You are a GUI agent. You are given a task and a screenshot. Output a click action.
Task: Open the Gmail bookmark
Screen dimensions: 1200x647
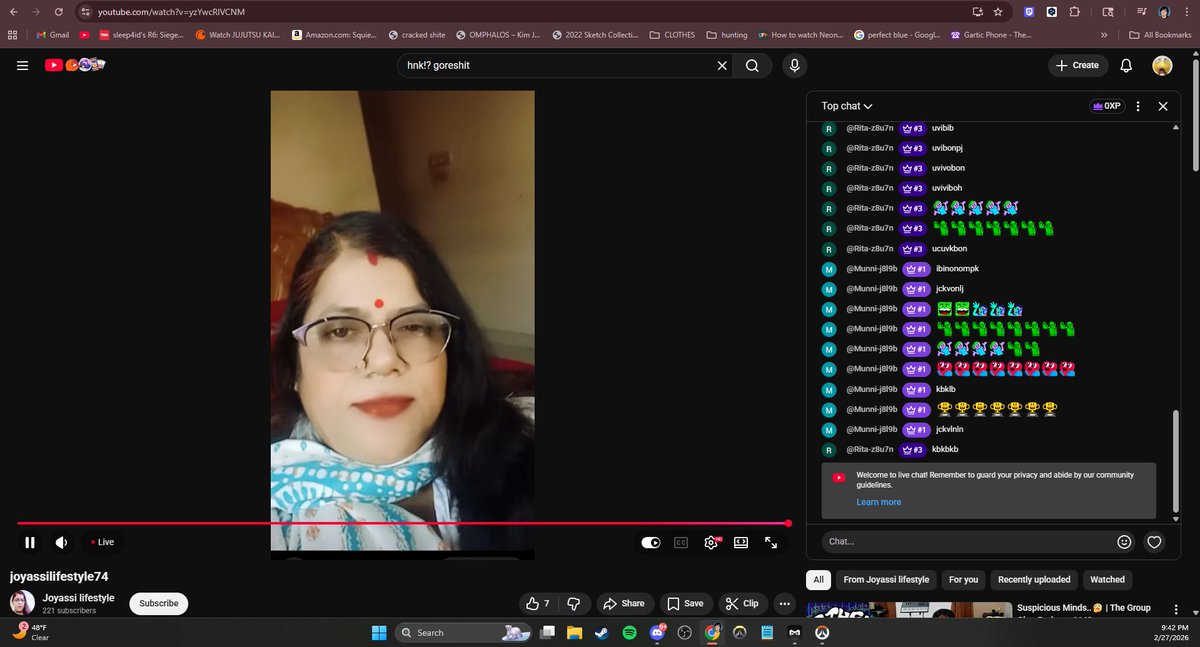point(52,34)
